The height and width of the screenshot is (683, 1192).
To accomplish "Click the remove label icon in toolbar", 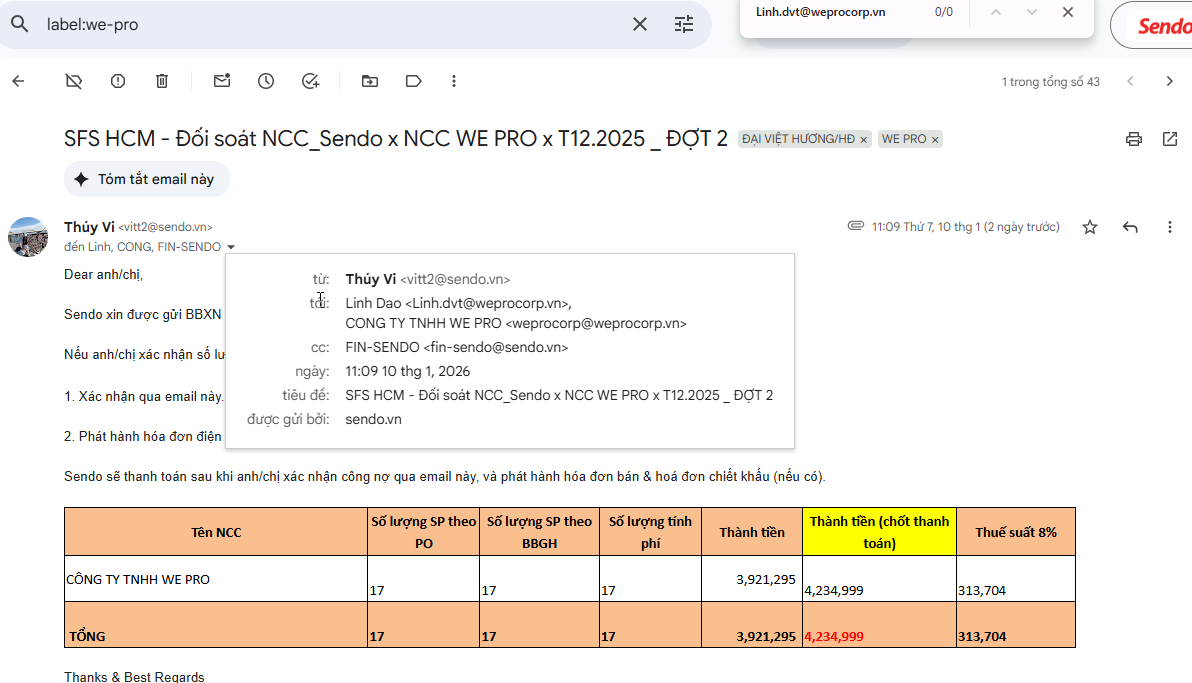I will [x=74, y=81].
